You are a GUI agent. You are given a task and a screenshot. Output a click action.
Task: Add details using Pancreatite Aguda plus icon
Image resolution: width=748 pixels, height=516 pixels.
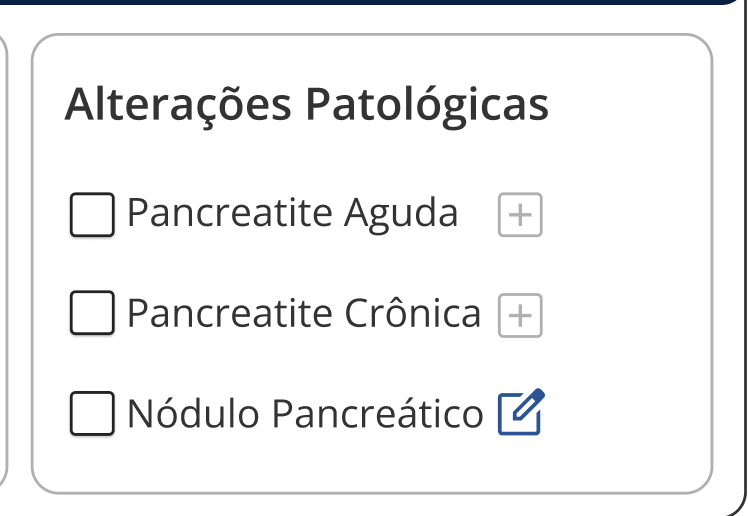pos(520,215)
